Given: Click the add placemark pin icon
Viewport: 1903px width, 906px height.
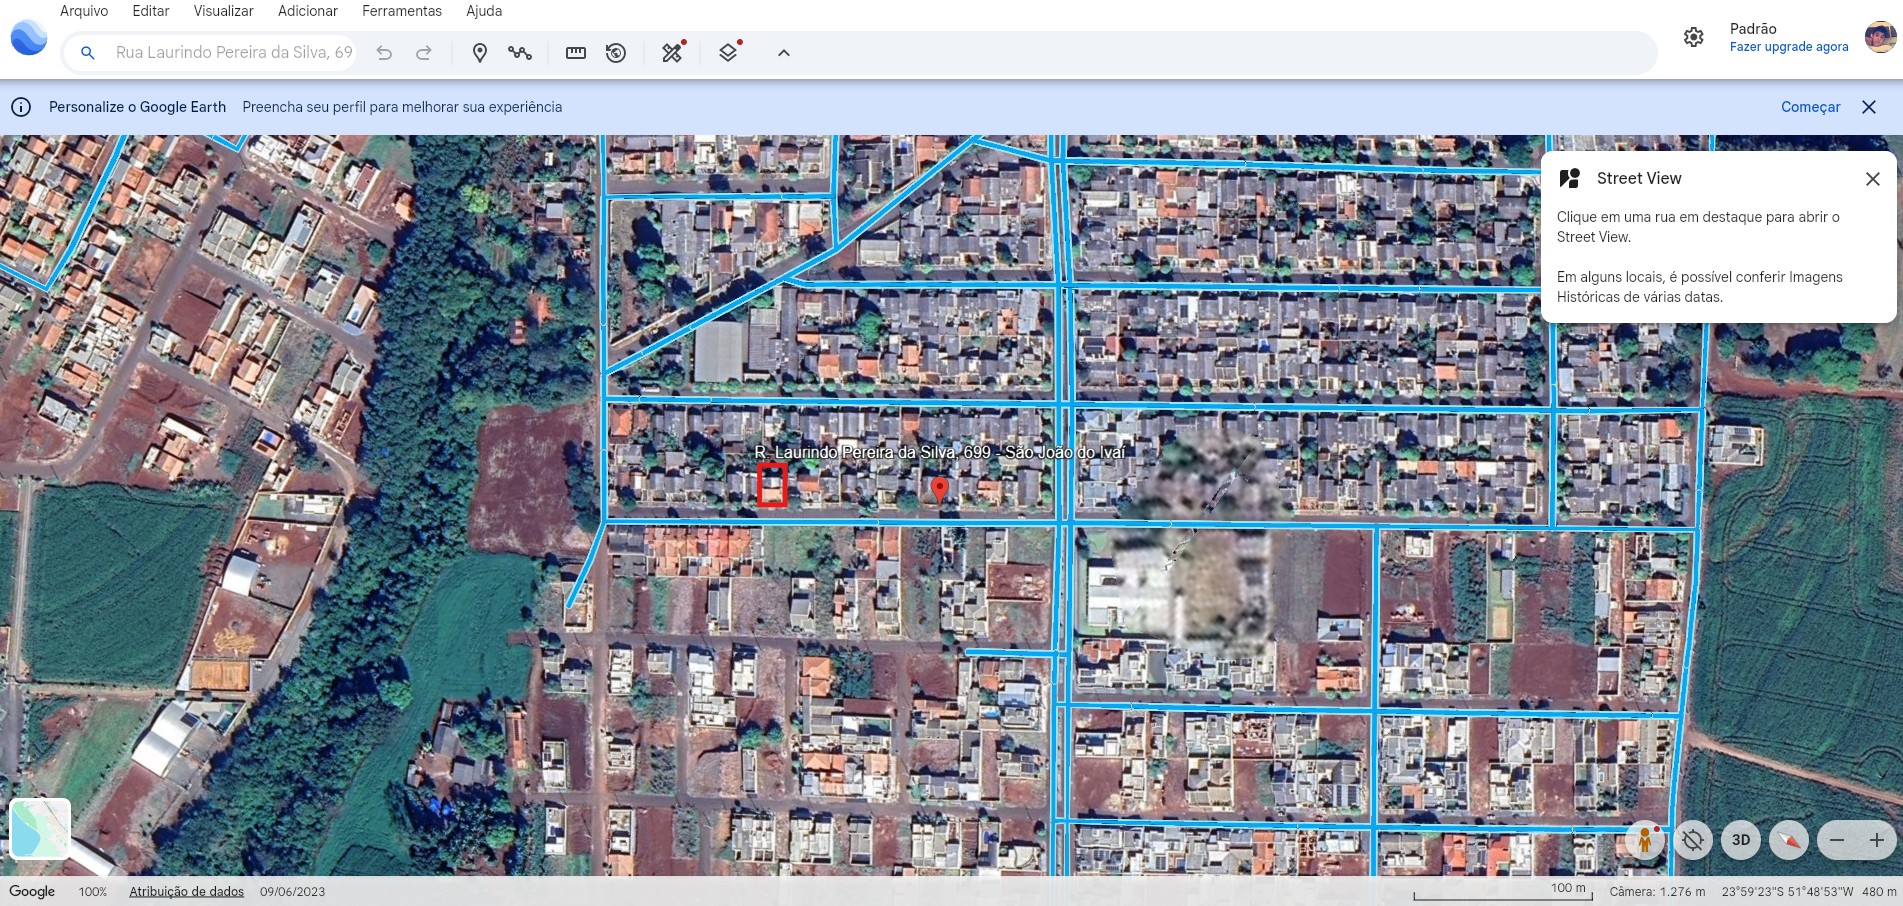Looking at the screenshot, I should [x=480, y=53].
